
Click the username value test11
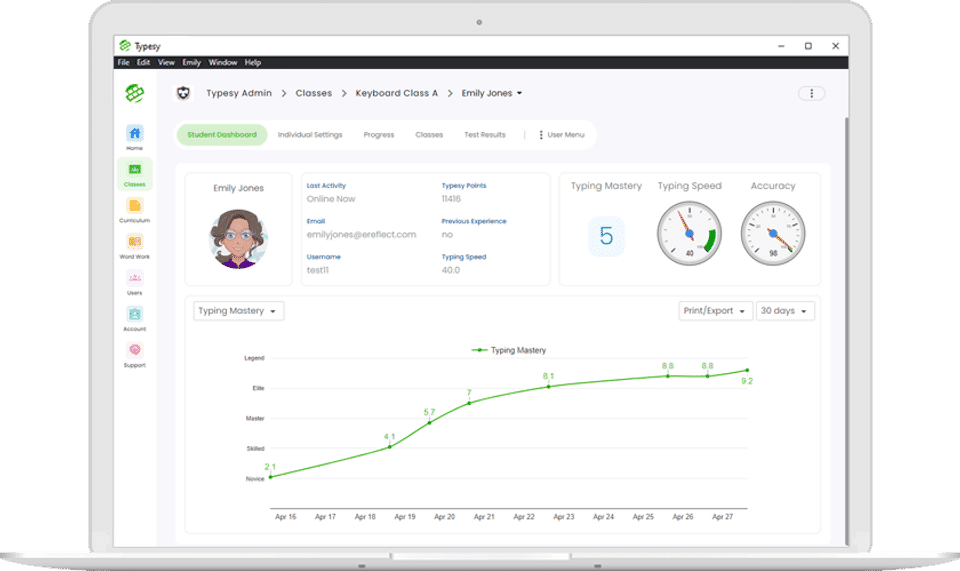pyautogui.click(x=317, y=270)
